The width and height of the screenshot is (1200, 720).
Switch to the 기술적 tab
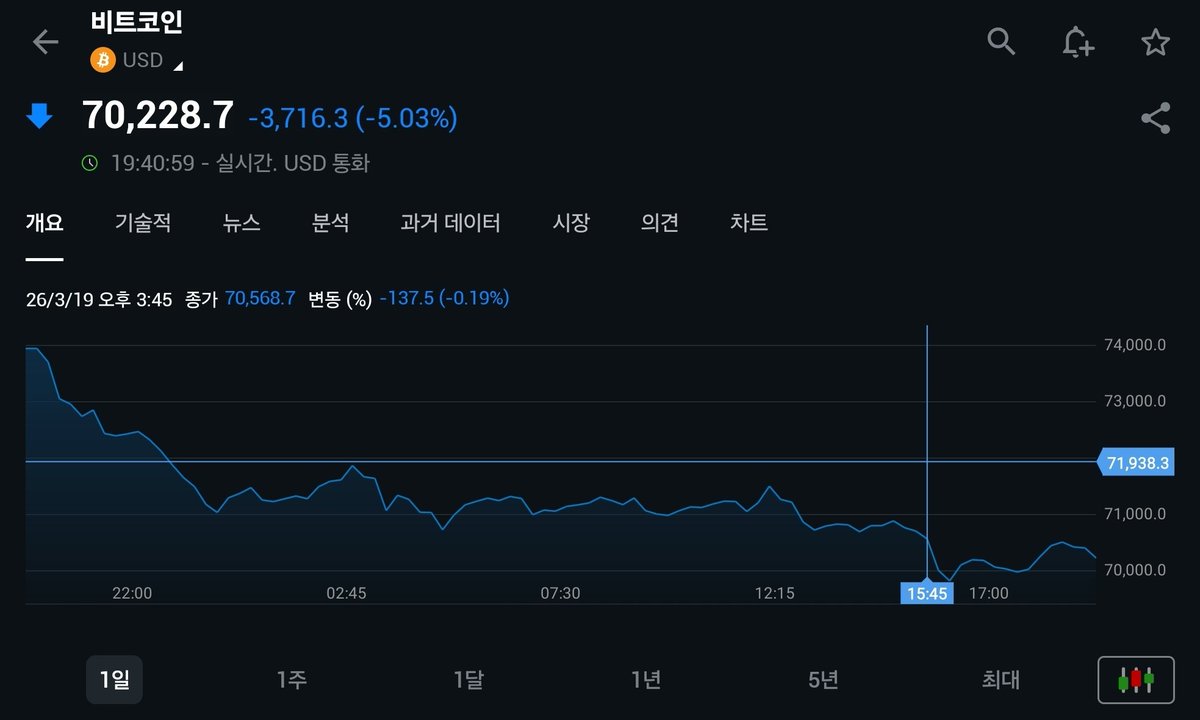(x=141, y=224)
